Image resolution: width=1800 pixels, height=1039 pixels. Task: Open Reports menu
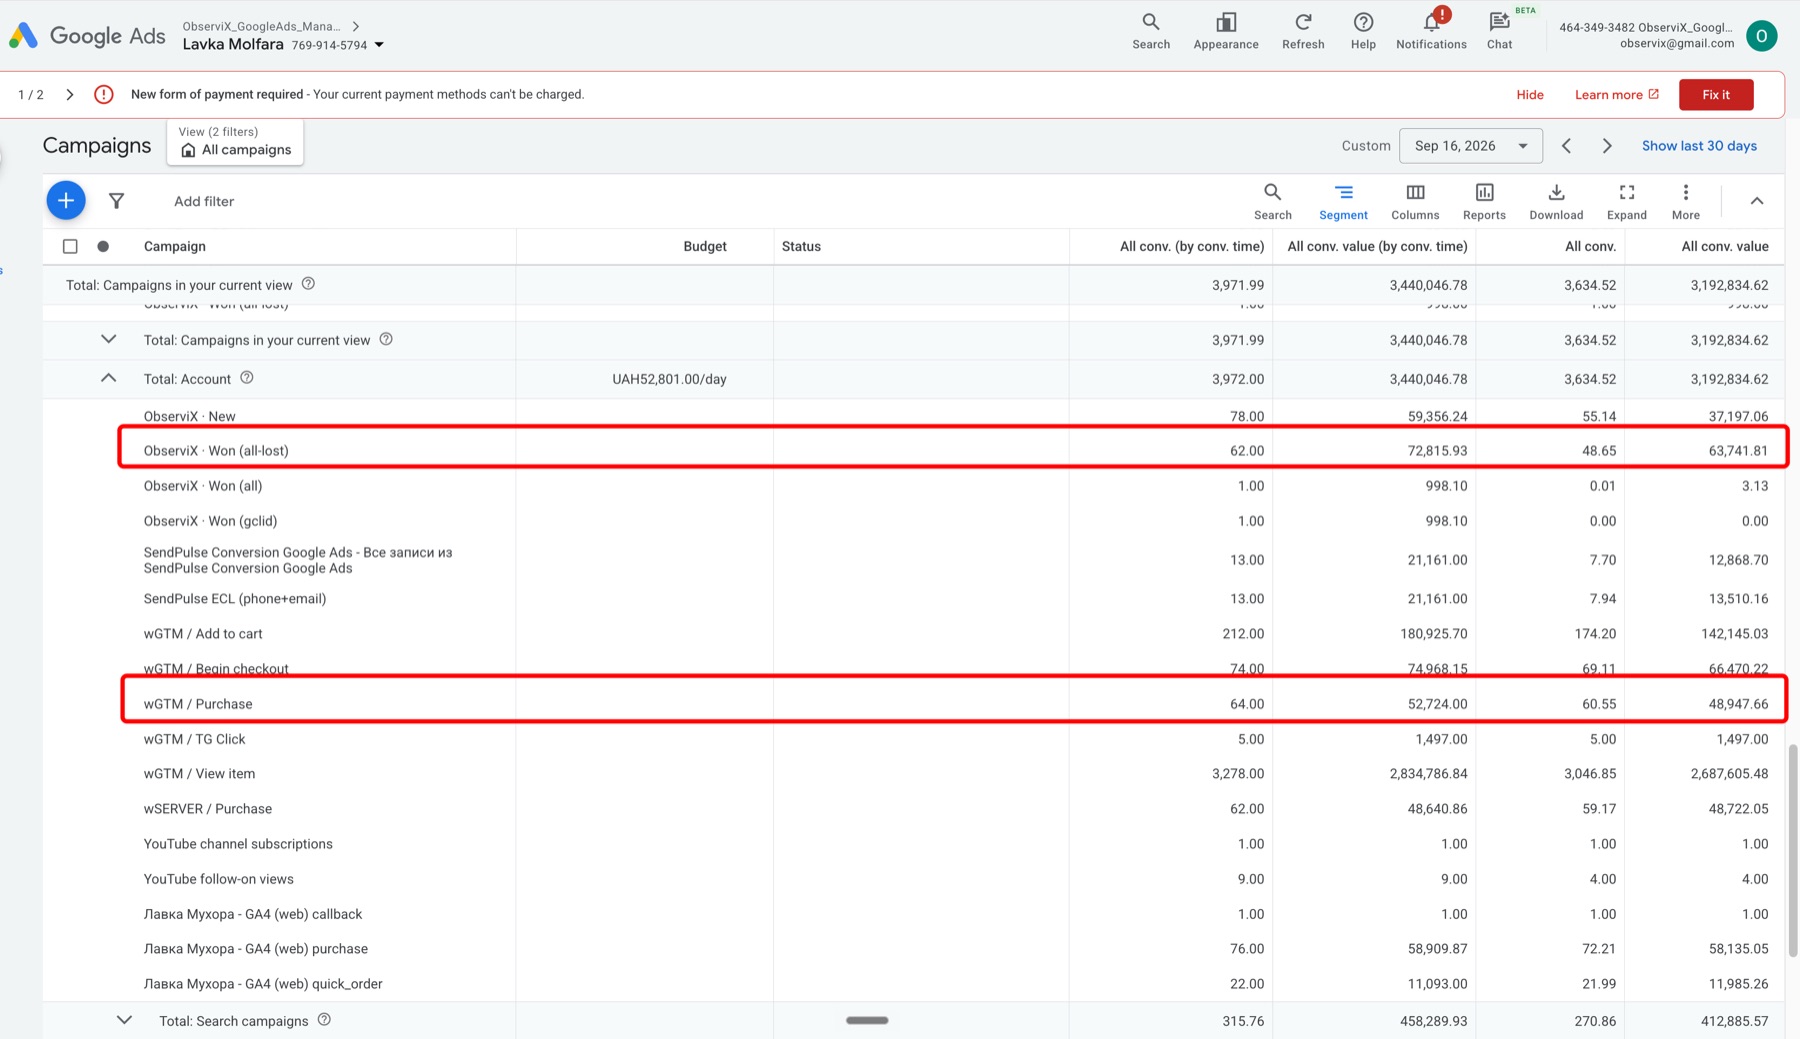1484,201
